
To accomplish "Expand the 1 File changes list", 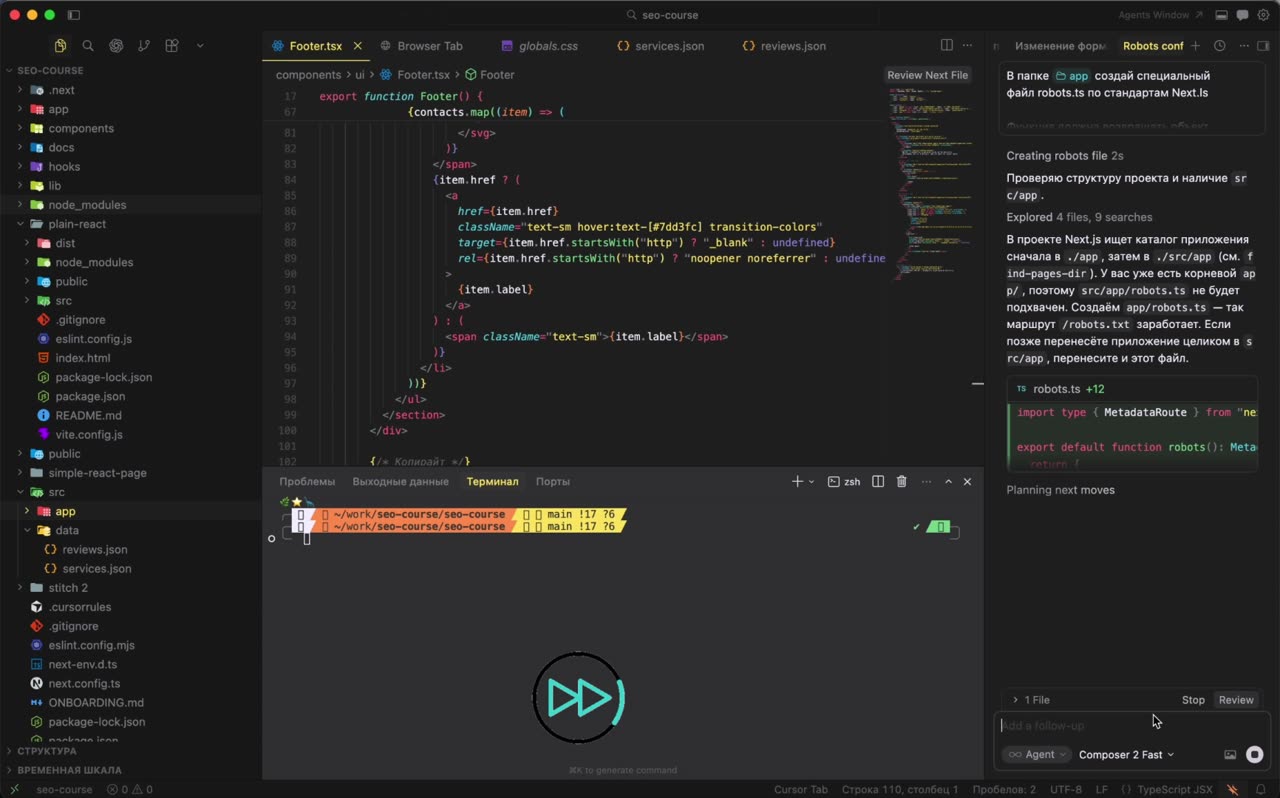I will (1030, 700).
